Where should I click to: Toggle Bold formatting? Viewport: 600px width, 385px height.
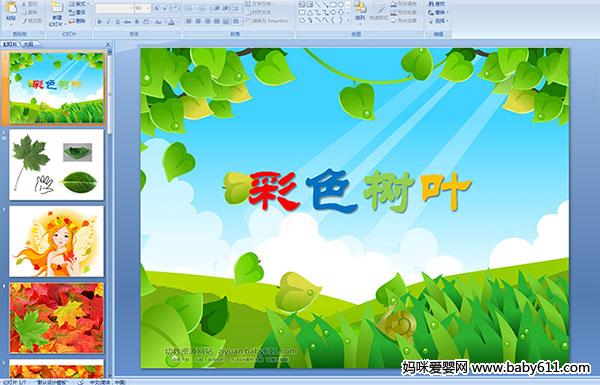pyautogui.click(x=99, y=22)
